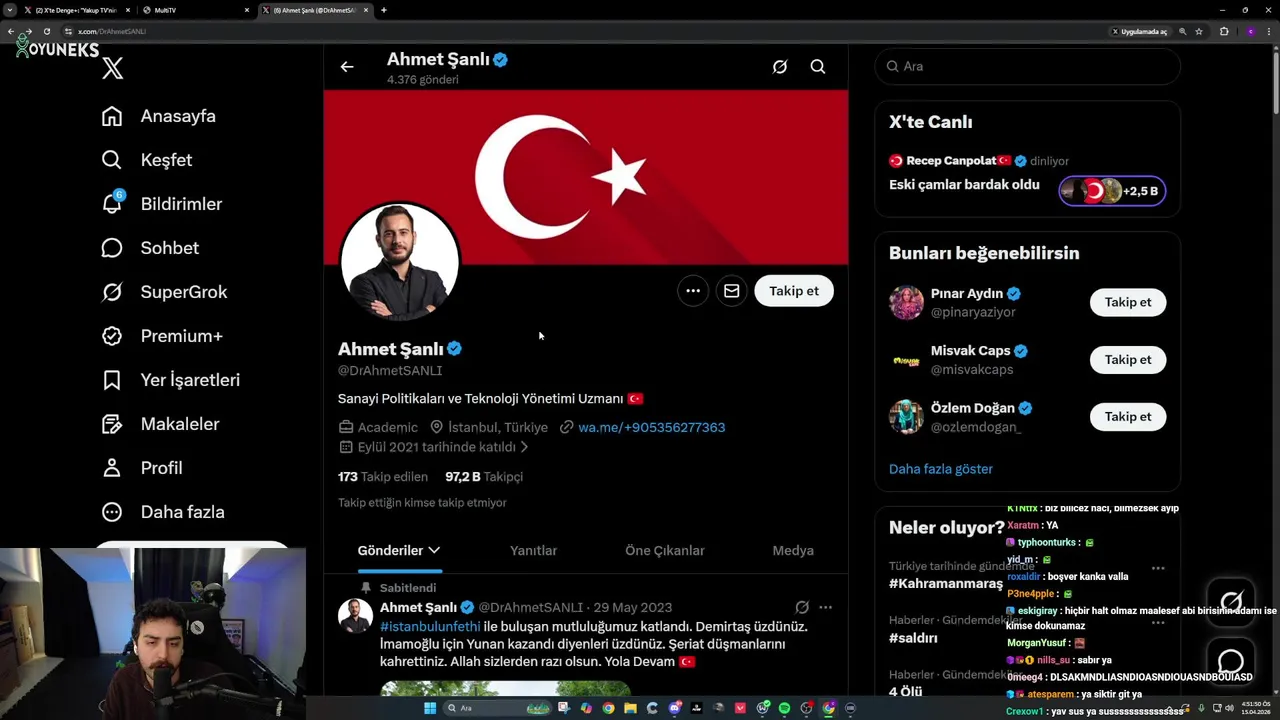Open more options for #Kahramanmaraş trend
This screenshot has width=1280, height=720.
coord(1158,568)
